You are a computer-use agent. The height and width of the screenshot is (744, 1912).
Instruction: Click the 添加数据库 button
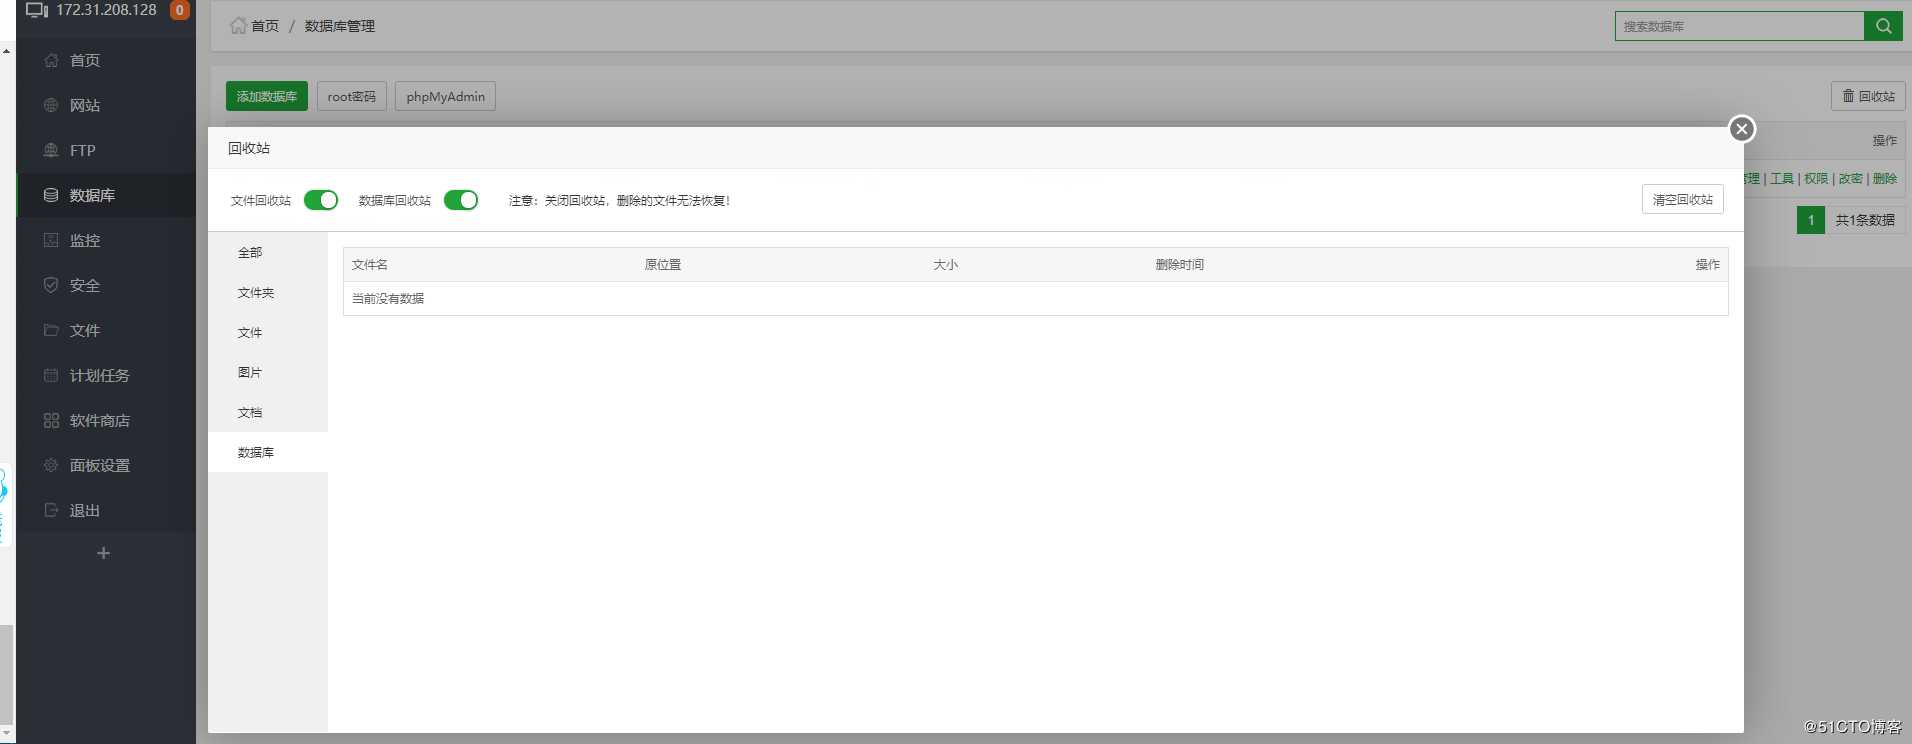click(267, 96)
